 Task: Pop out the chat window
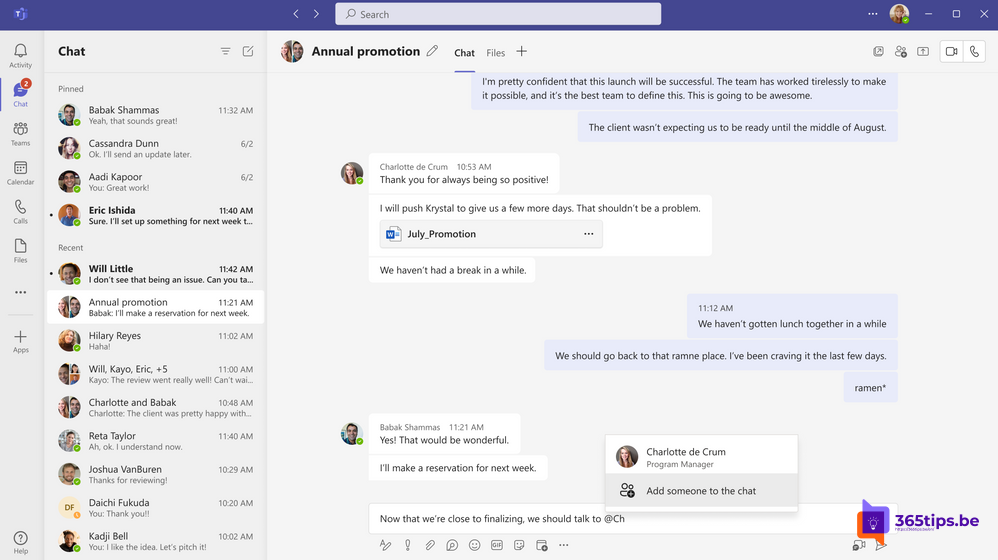(878, 52)
